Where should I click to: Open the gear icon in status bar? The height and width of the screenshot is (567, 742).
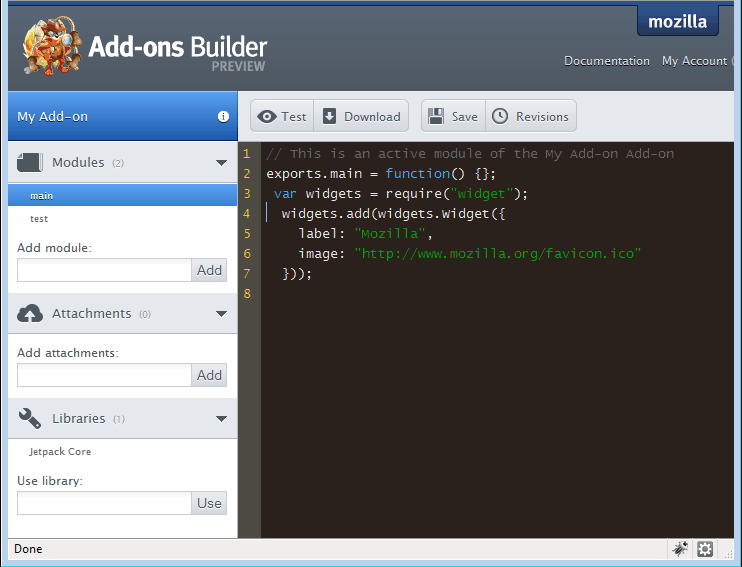pyautogui.click(x=705, y=549)
